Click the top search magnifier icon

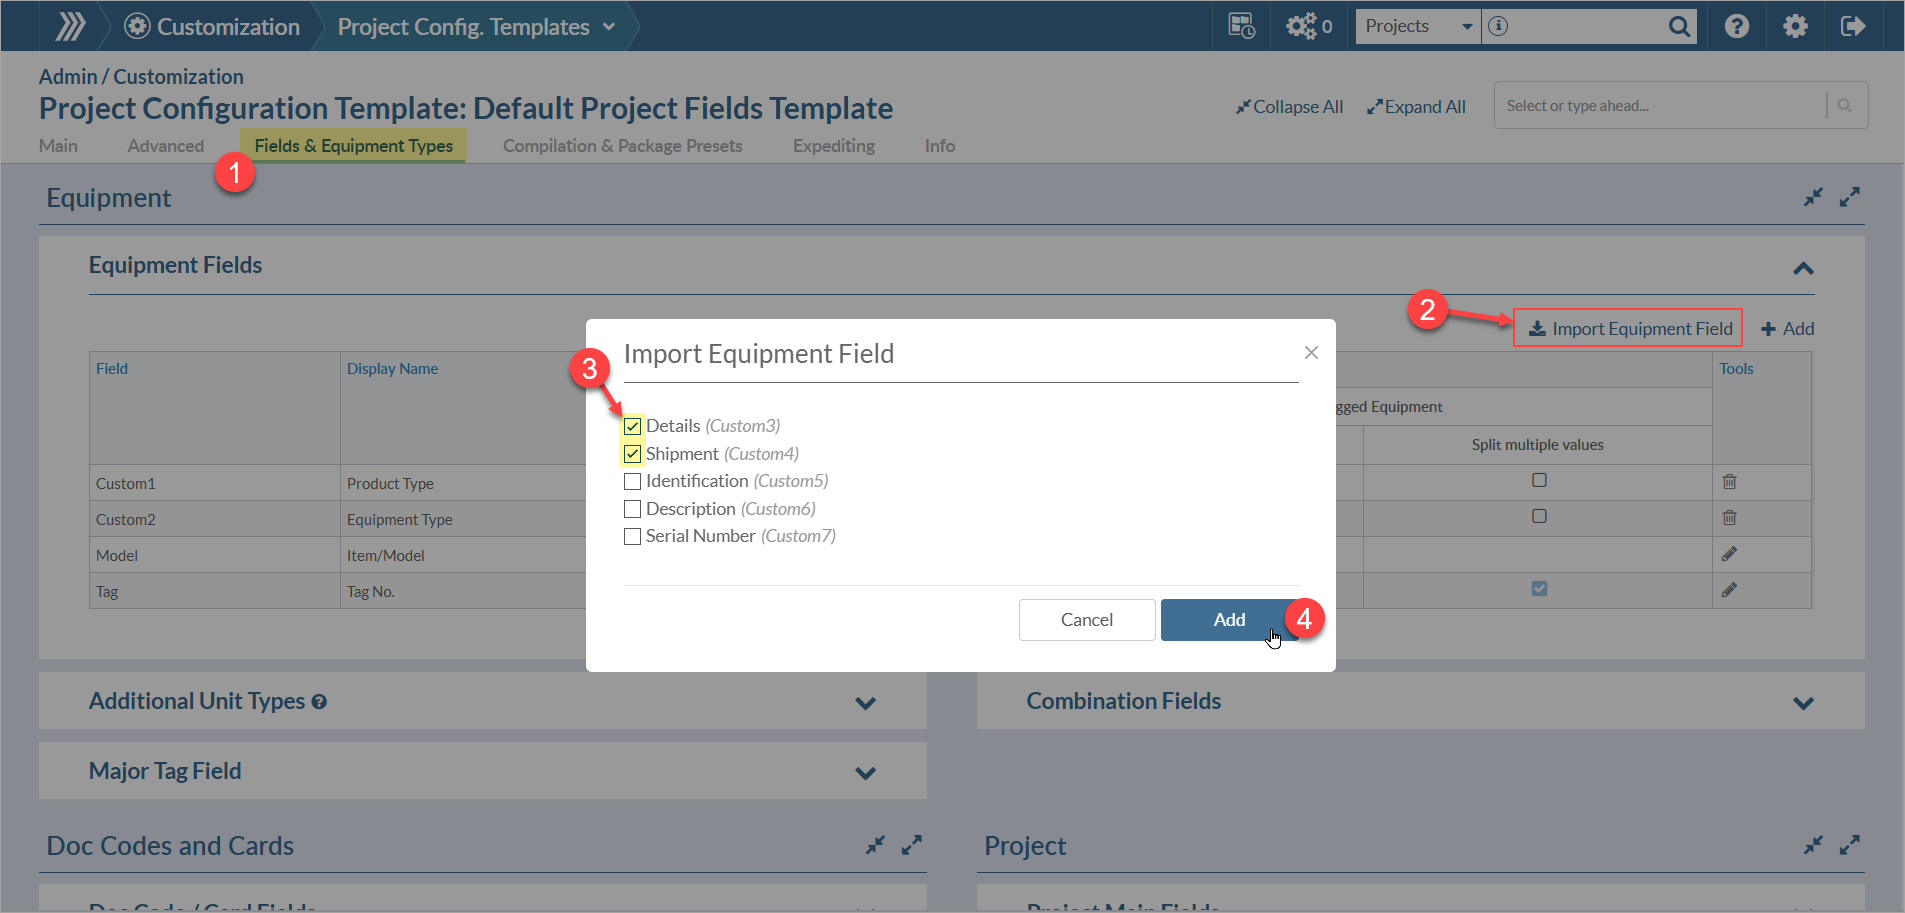click(x=1679, y=27)
